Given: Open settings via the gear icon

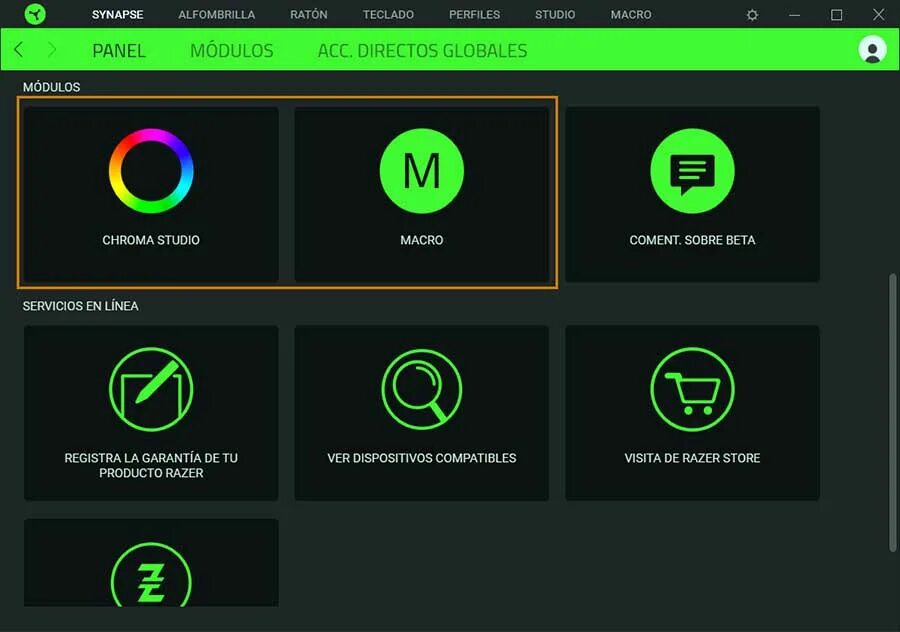Looking at the screenshot, I should [x=752, y=15].
